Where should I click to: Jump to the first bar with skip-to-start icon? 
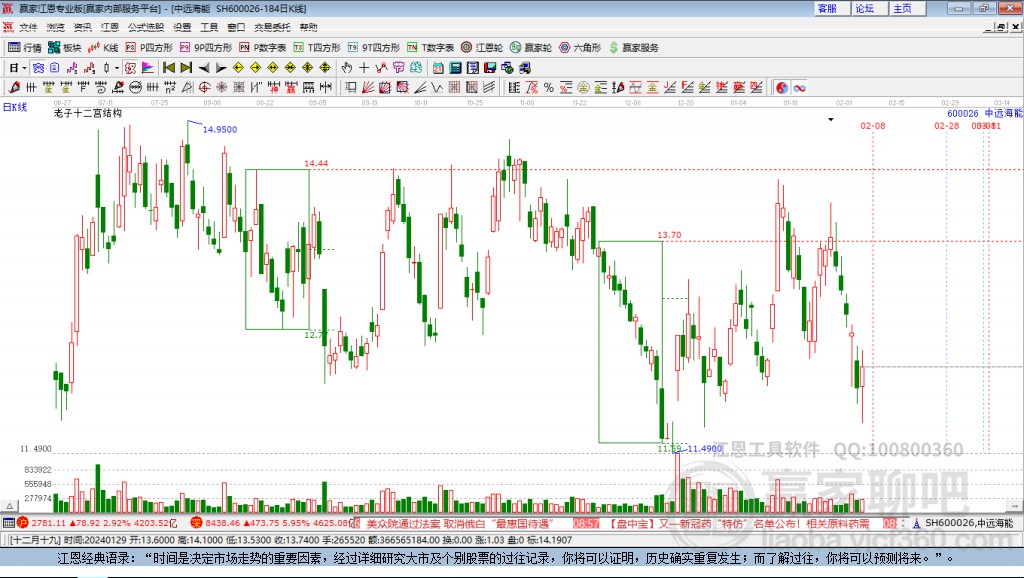[168, 67]
